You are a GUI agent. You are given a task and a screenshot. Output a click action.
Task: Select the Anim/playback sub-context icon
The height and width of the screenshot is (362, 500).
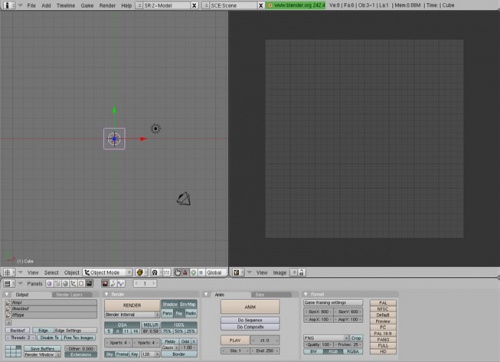pos(113,284)
